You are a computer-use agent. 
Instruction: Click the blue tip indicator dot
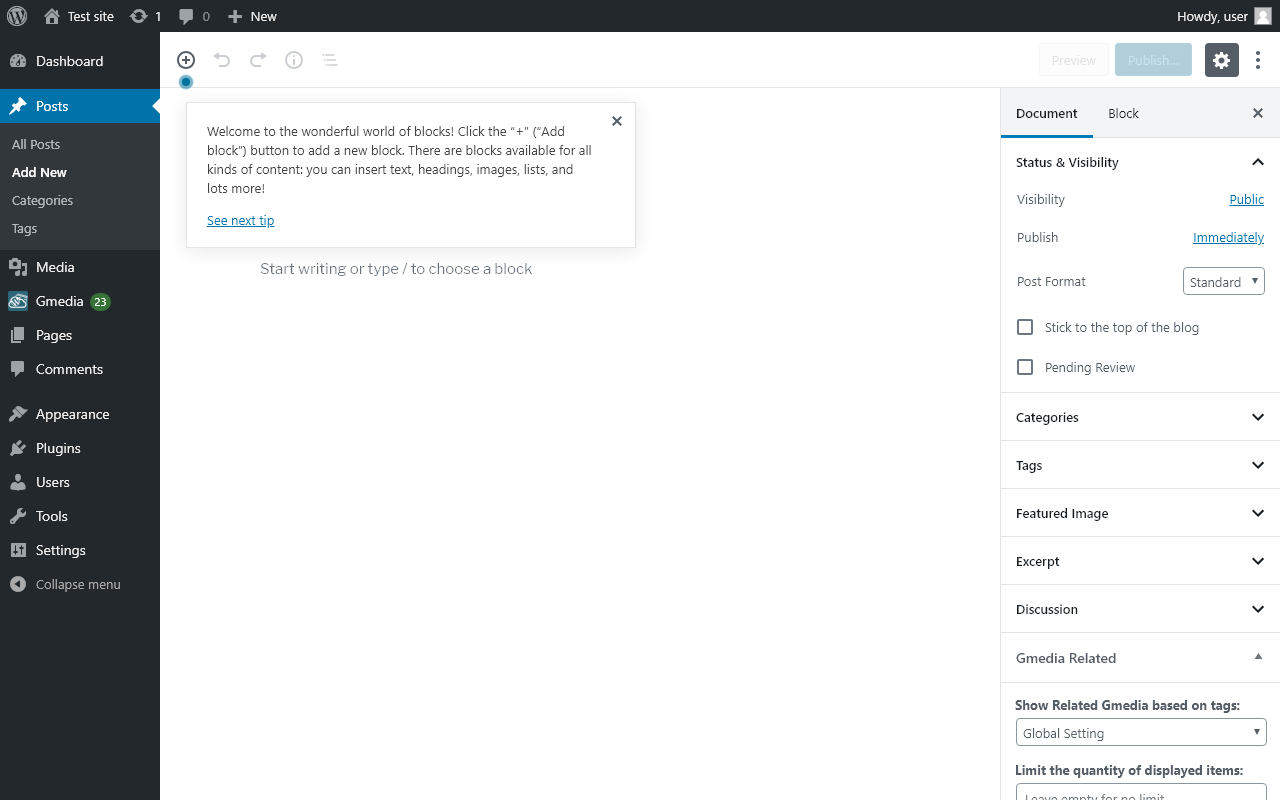tap(186, 82)
